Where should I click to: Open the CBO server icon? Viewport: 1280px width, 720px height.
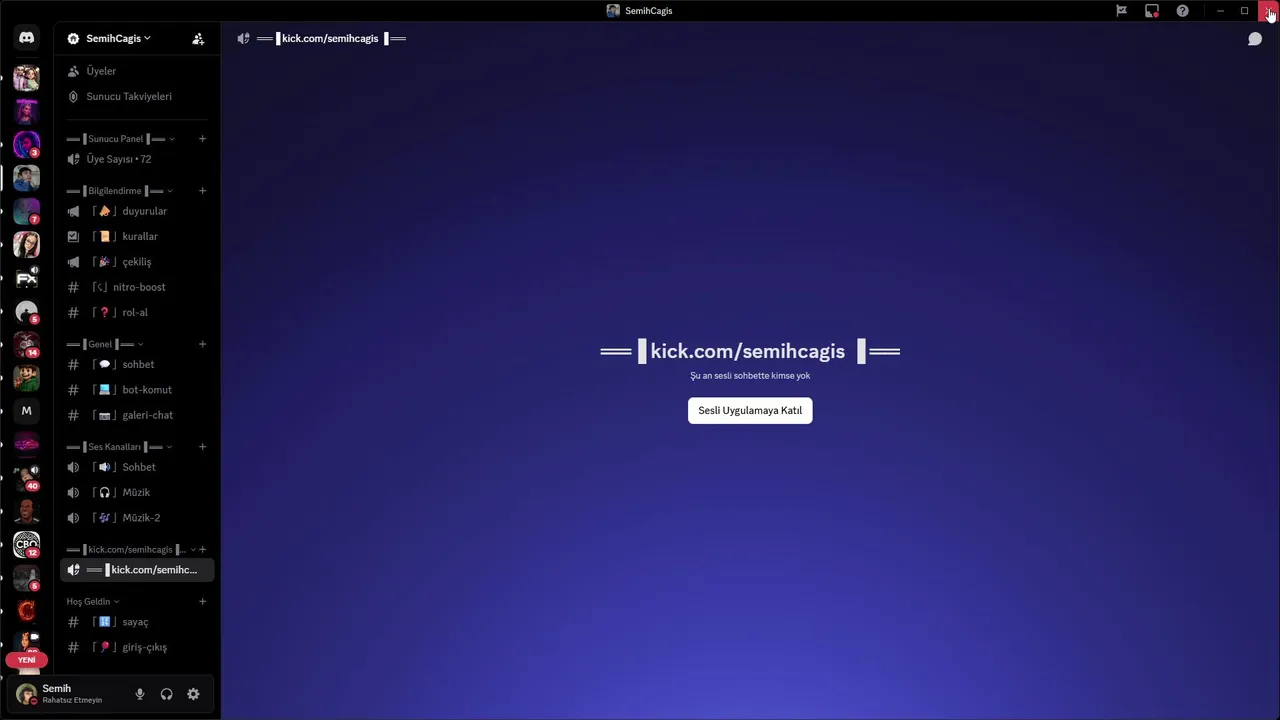coord(27,544)
